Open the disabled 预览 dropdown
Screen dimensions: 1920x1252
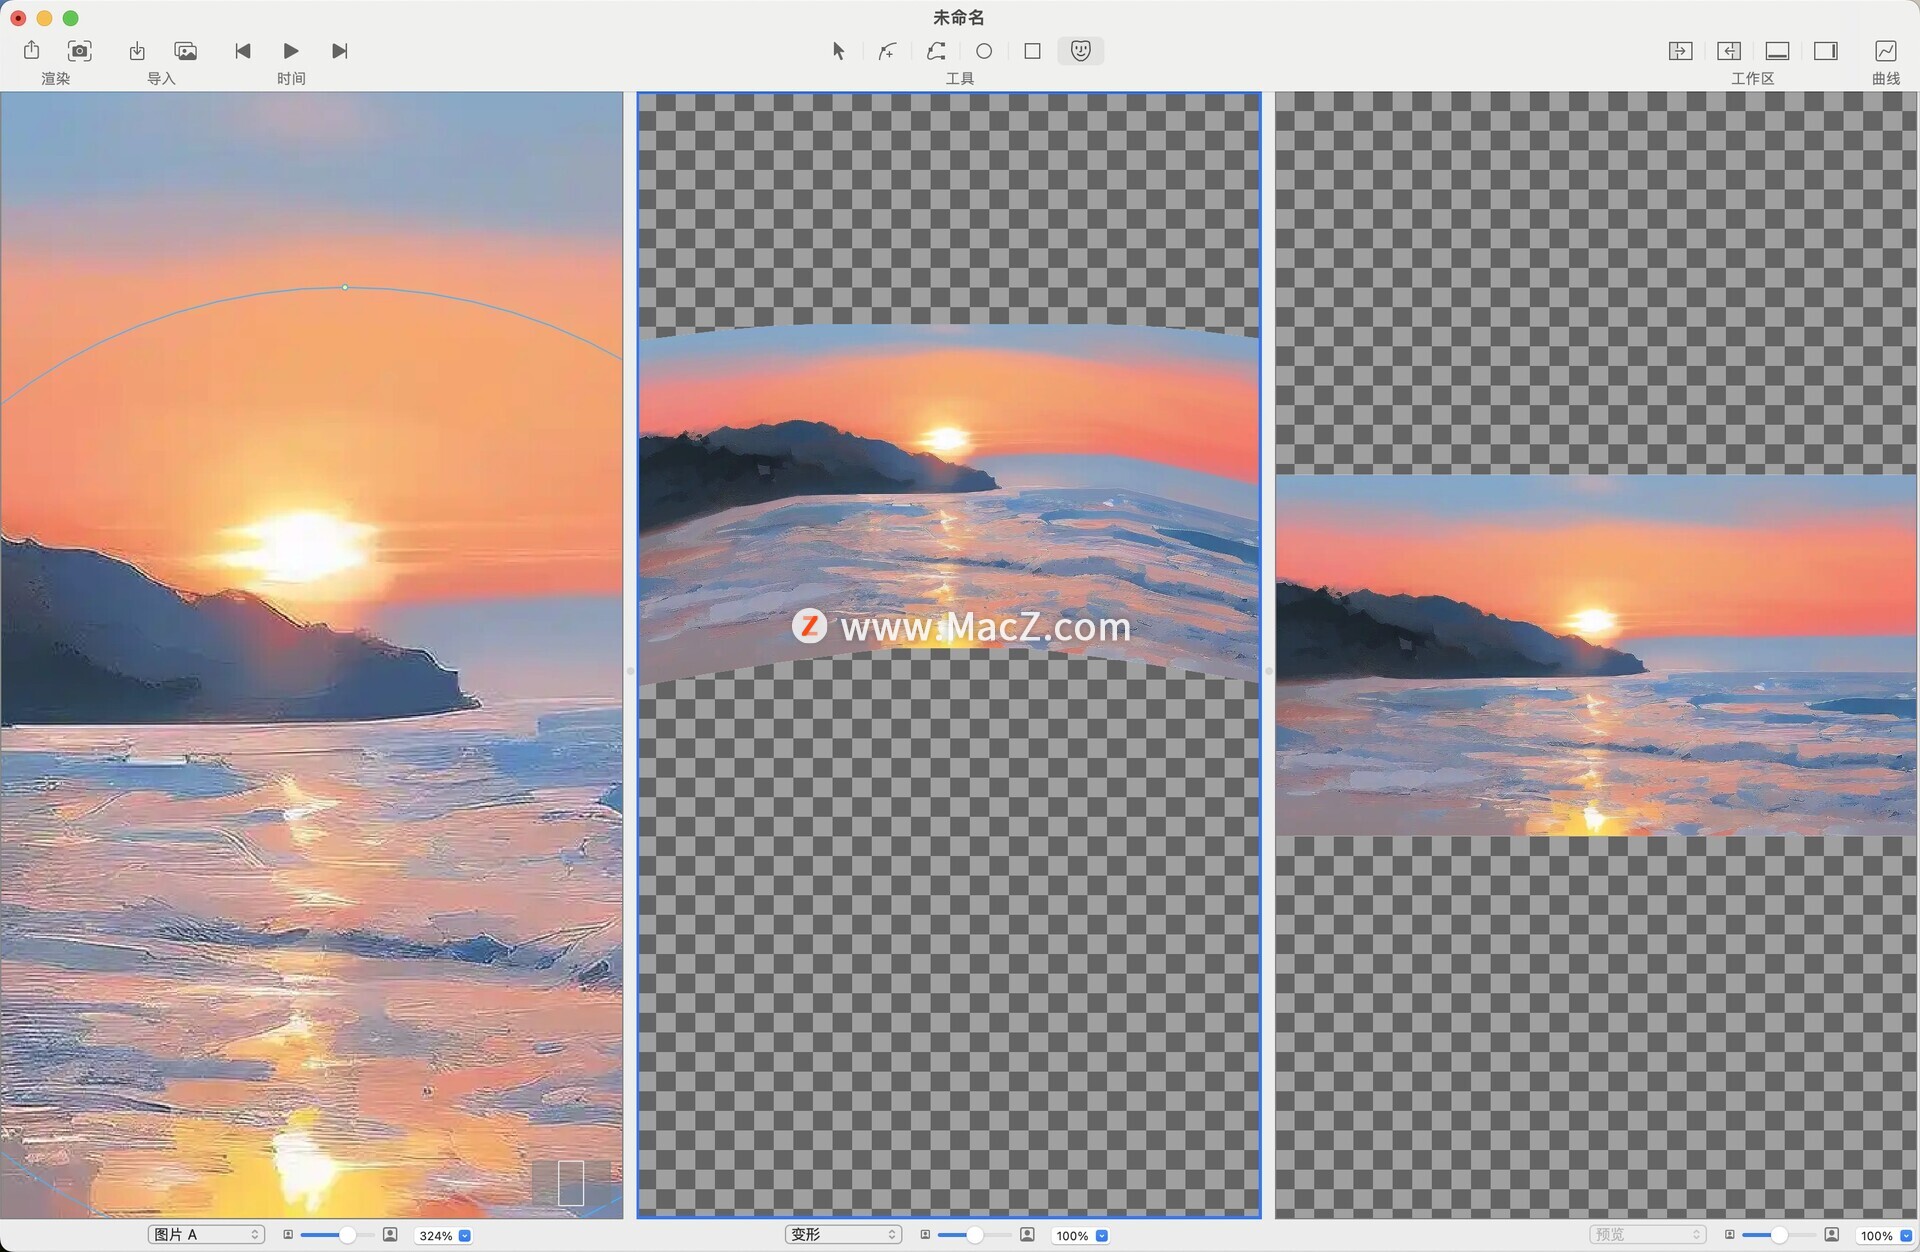[1647, 1235]
